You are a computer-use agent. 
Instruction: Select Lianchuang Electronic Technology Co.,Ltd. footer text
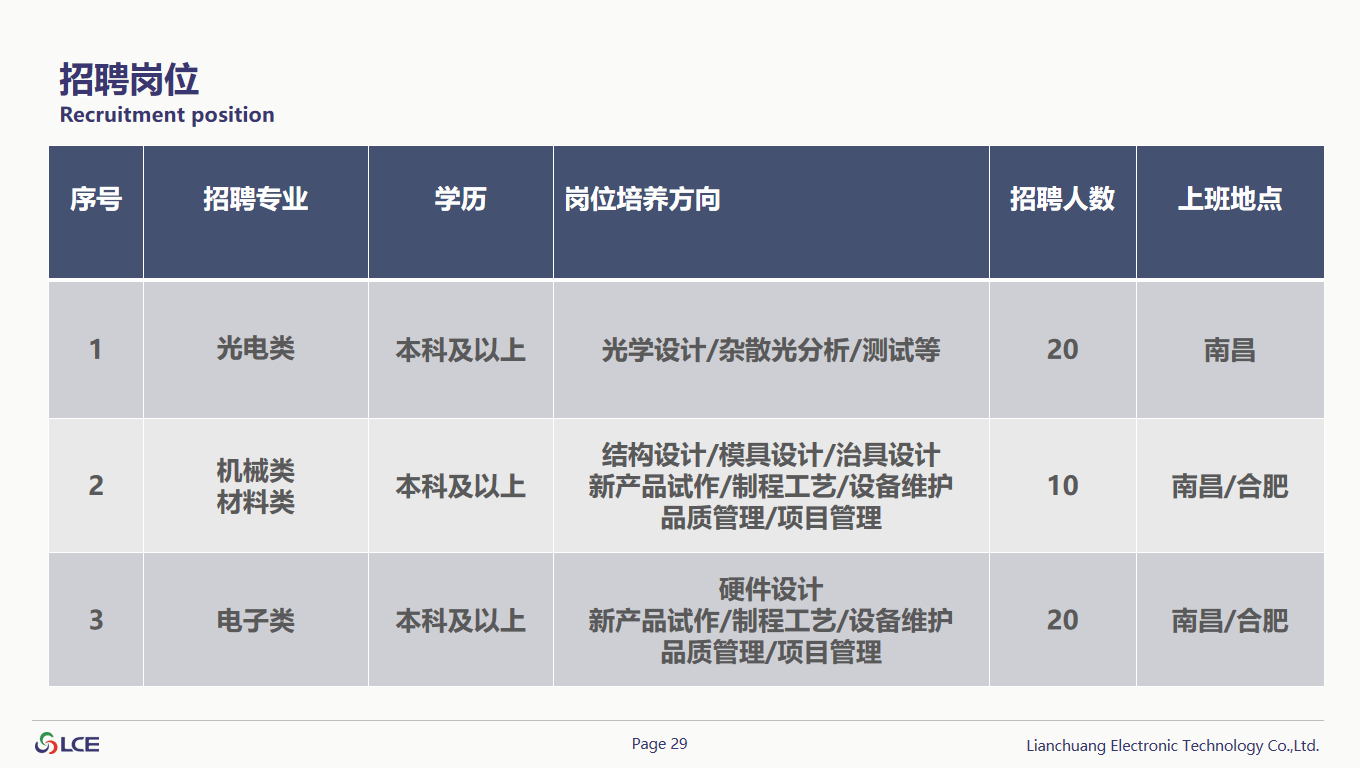(x=1173, y=746)
